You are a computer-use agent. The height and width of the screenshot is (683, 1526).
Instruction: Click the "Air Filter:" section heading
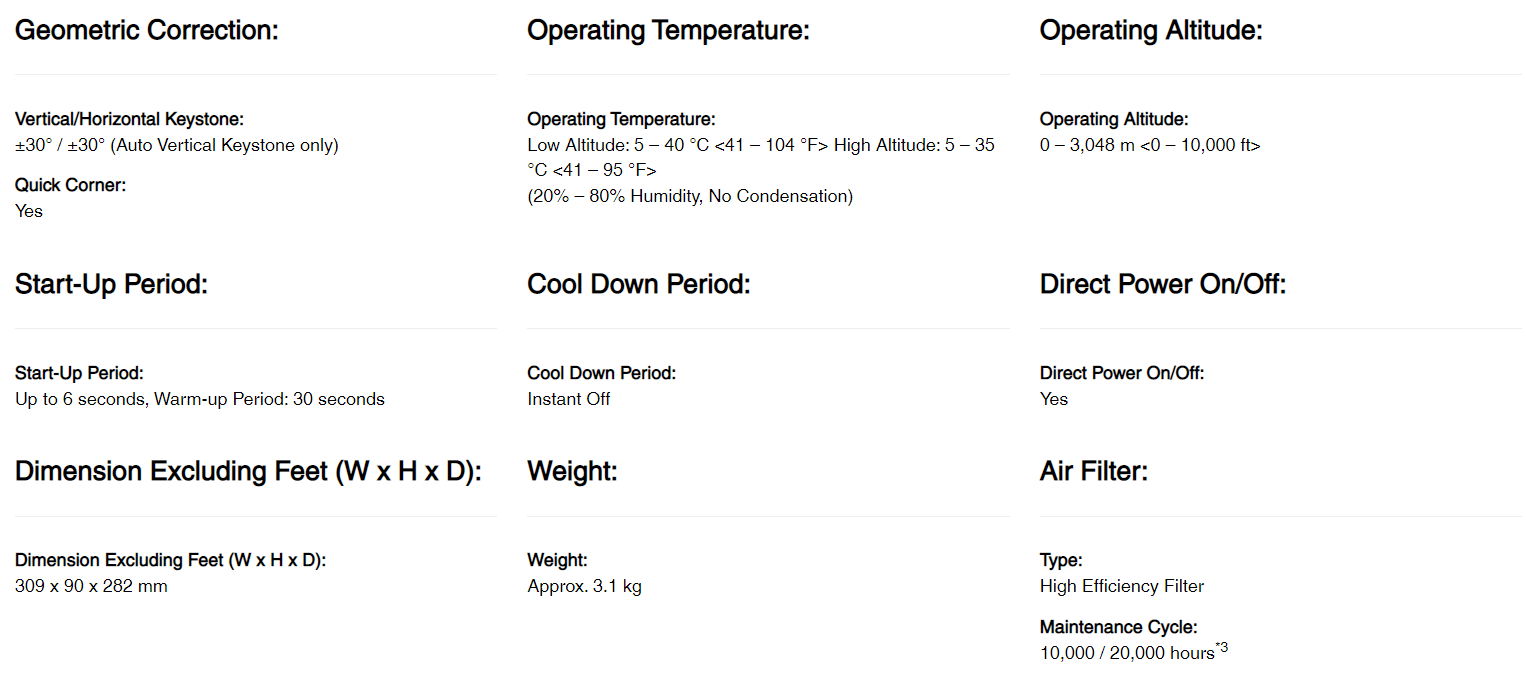[1093, 471]
